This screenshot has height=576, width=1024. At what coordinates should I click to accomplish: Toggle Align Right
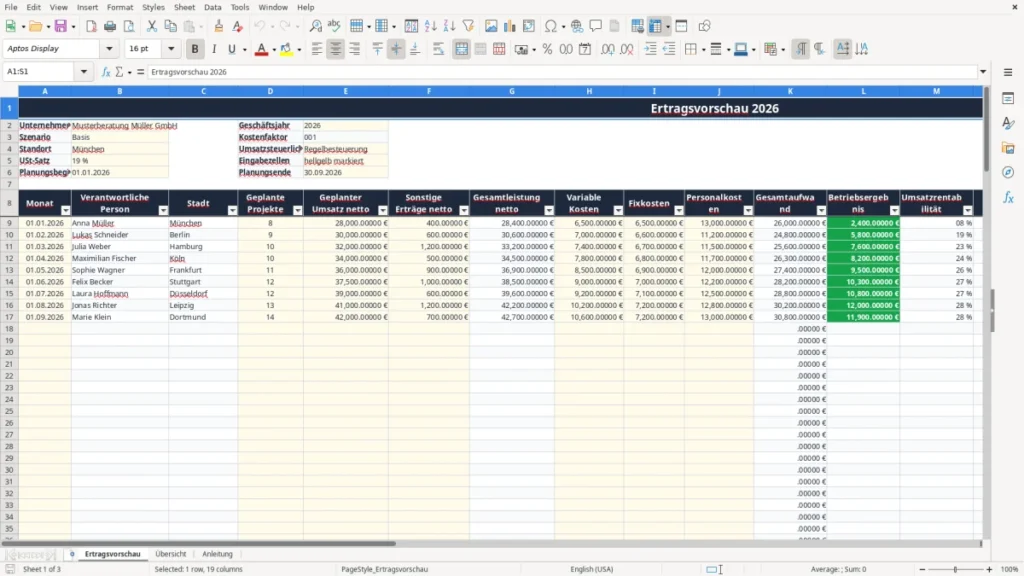coord(355,49)
